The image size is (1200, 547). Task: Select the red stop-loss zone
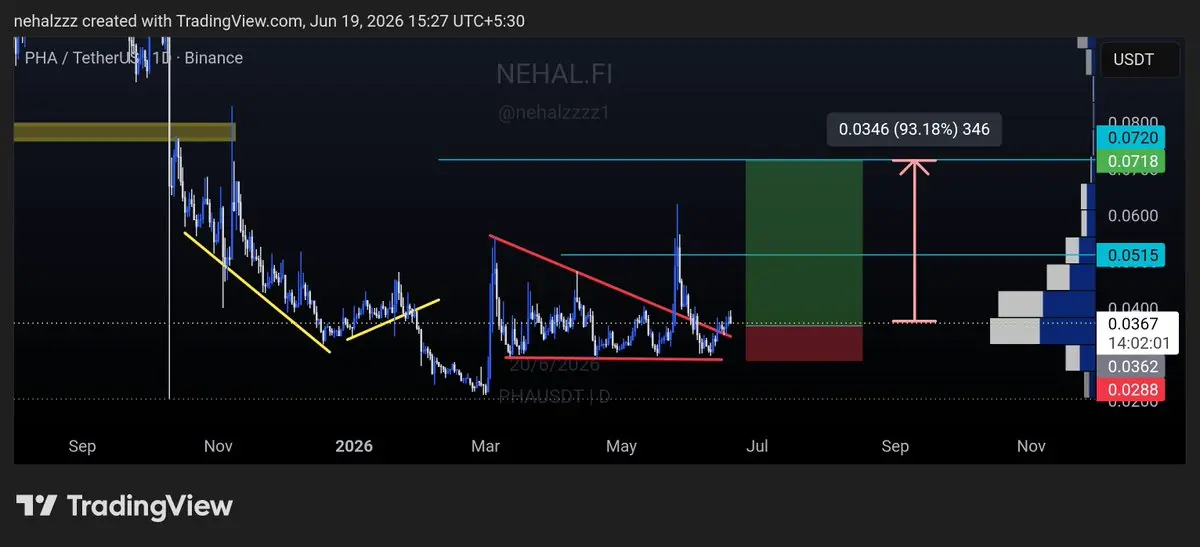(x=803, y=343)
